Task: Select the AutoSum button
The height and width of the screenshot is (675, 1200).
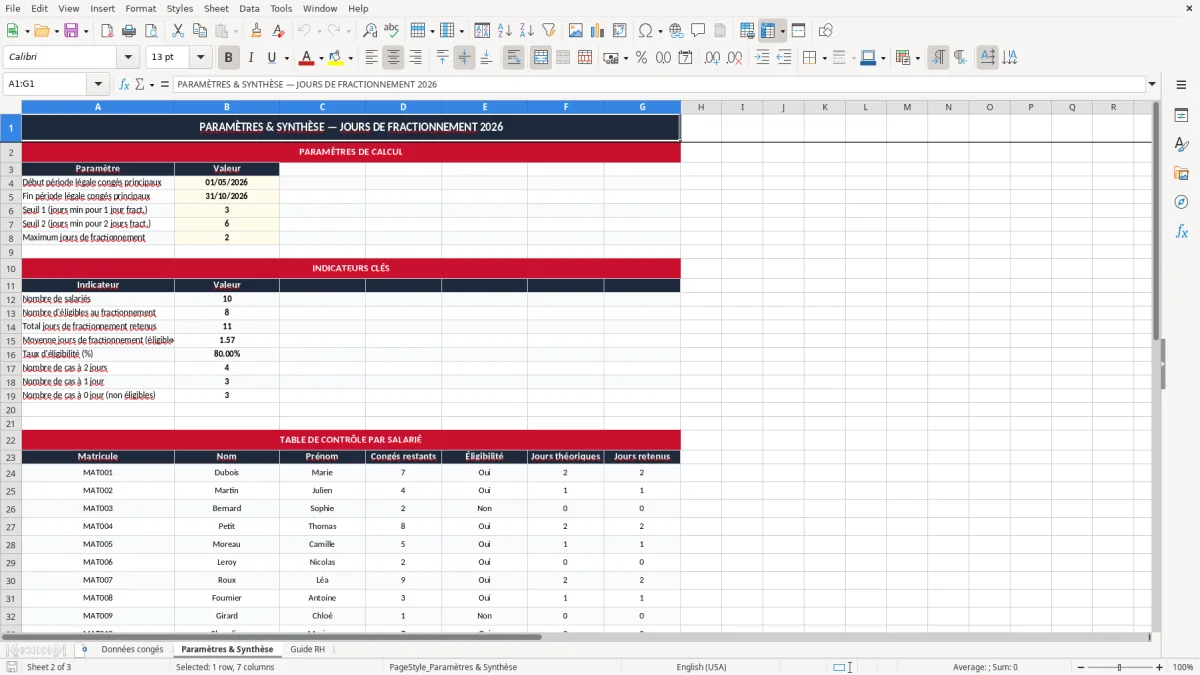Action: pyautogui.click(x=140, y=84)
